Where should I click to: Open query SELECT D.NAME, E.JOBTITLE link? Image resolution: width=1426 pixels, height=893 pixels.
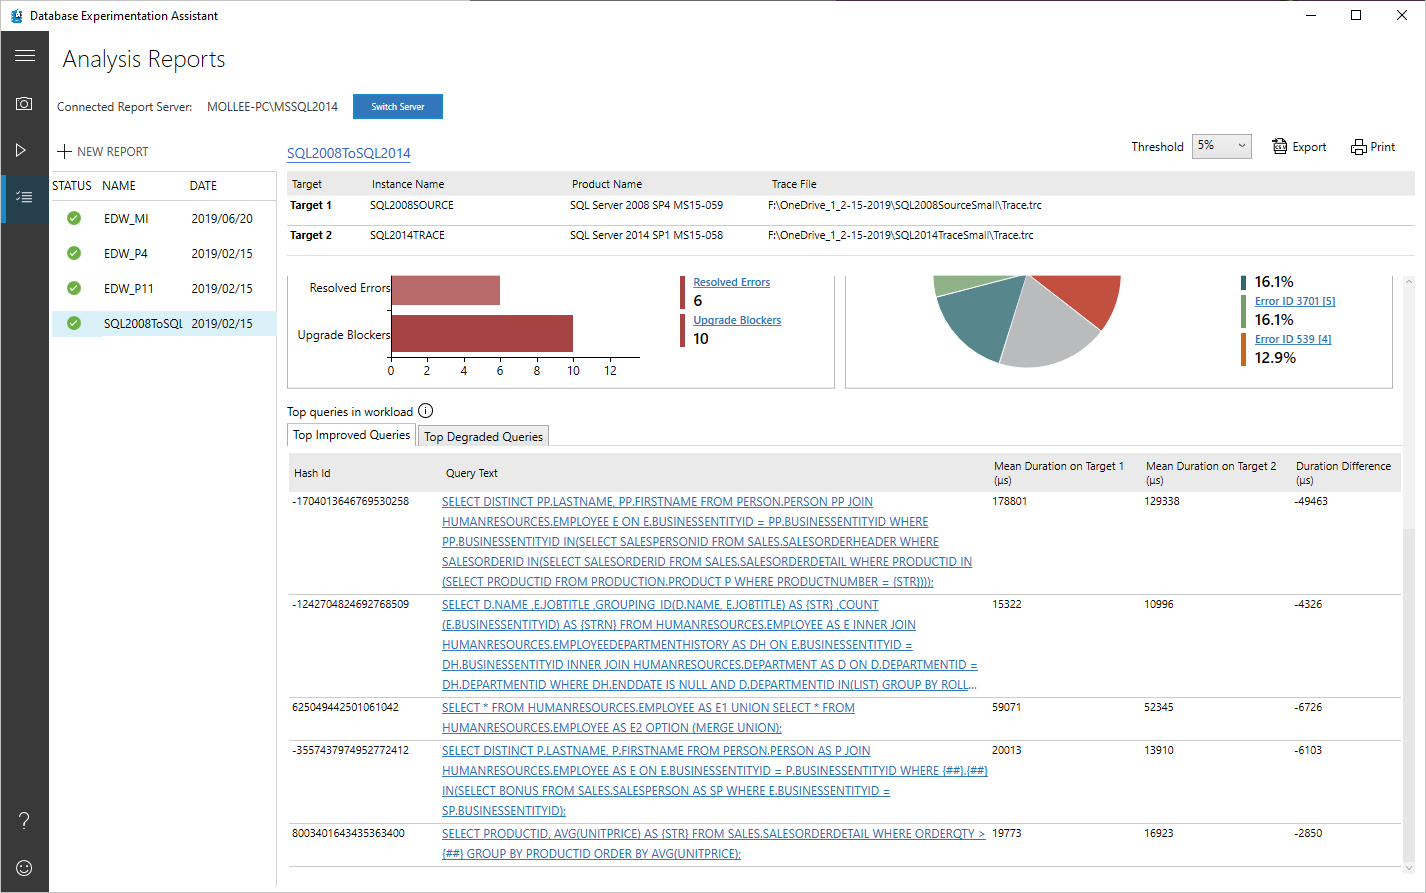(709, 645)
